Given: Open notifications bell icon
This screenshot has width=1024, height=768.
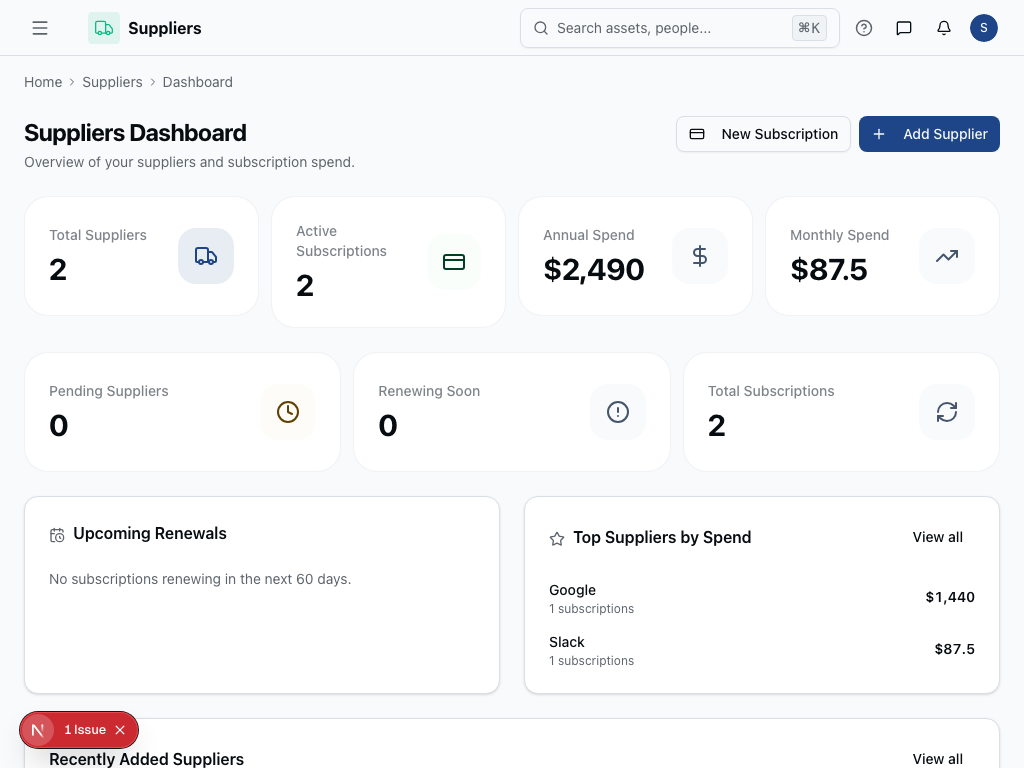Looking at the screenshot, I should (944, 28).
